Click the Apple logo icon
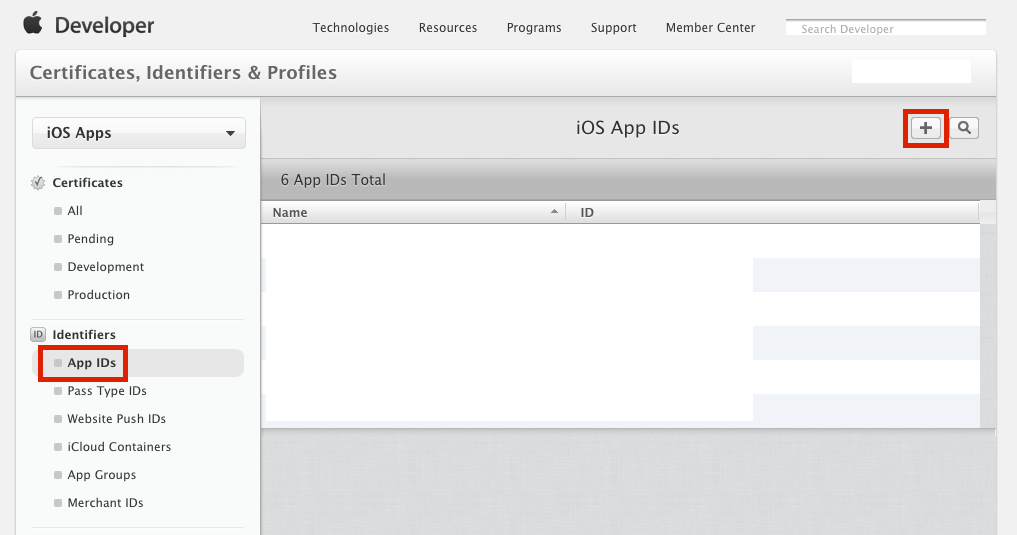Viewport: 1017px width, 535px height. pyautogui.click(x=33, y=23)
